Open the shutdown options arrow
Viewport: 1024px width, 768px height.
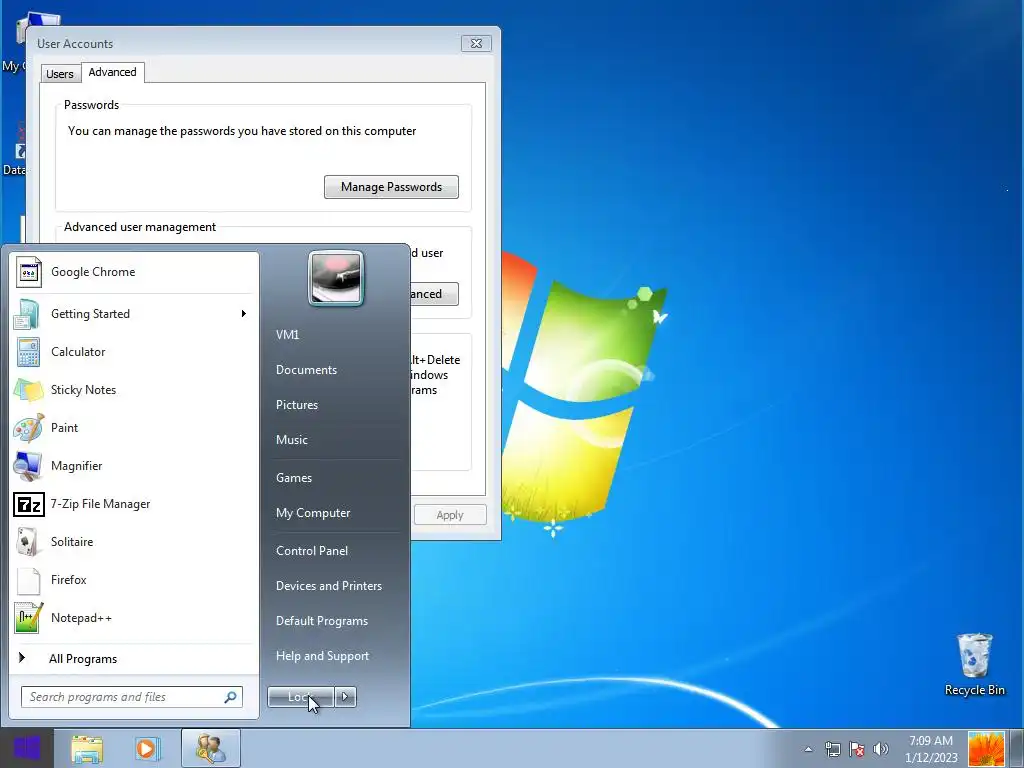345,697
